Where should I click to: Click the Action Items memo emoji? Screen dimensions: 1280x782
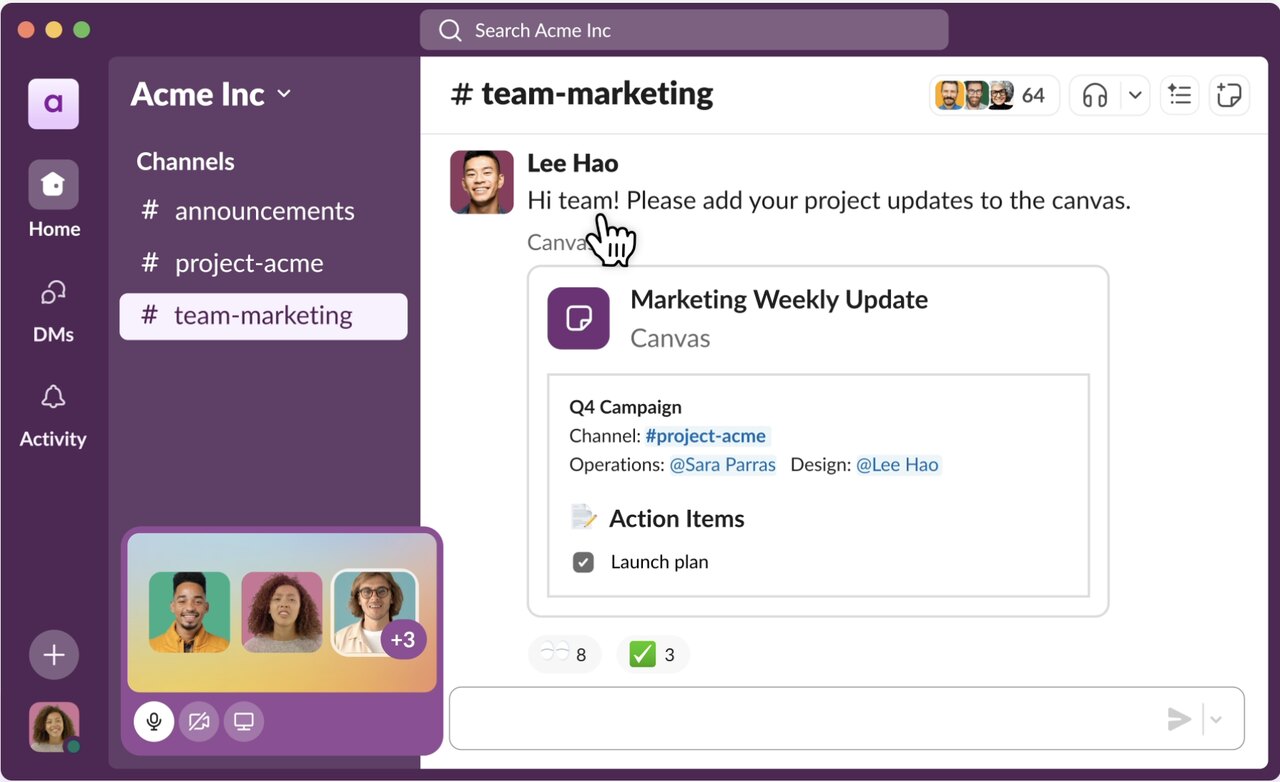click(x=583, y=518)
